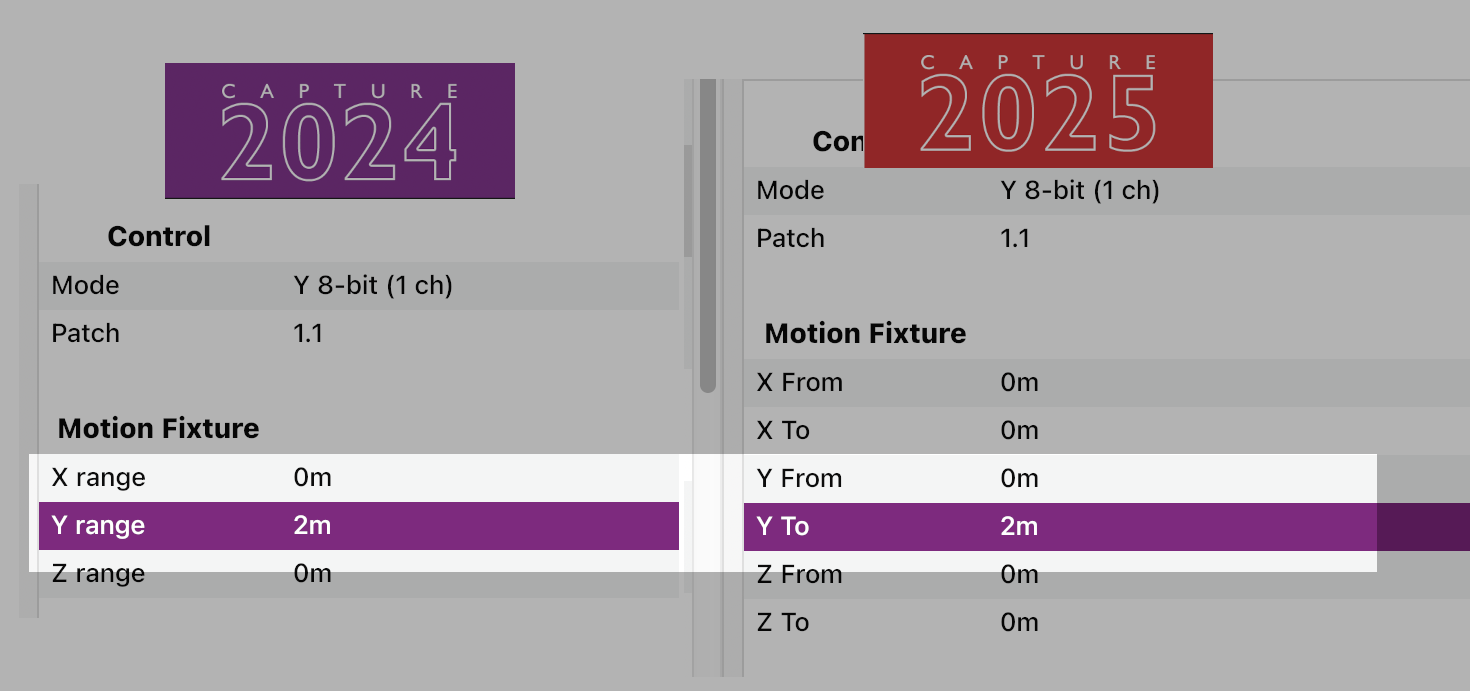Open Mode dropdown under the 2024 logo
The image size is (1470, 691).
(373, 286)
